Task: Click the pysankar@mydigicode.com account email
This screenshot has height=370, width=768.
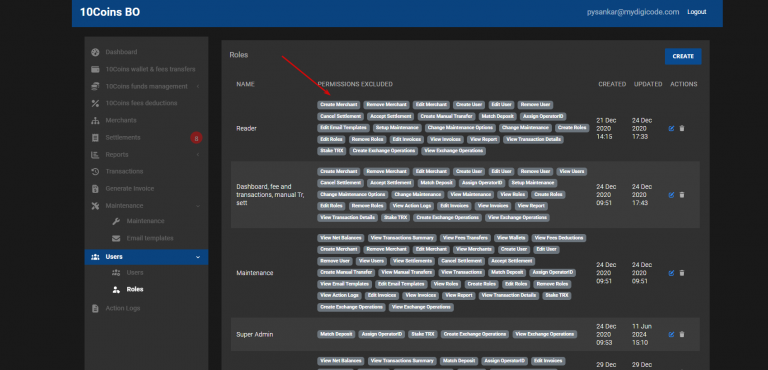Action: click(x=633, y=12)
